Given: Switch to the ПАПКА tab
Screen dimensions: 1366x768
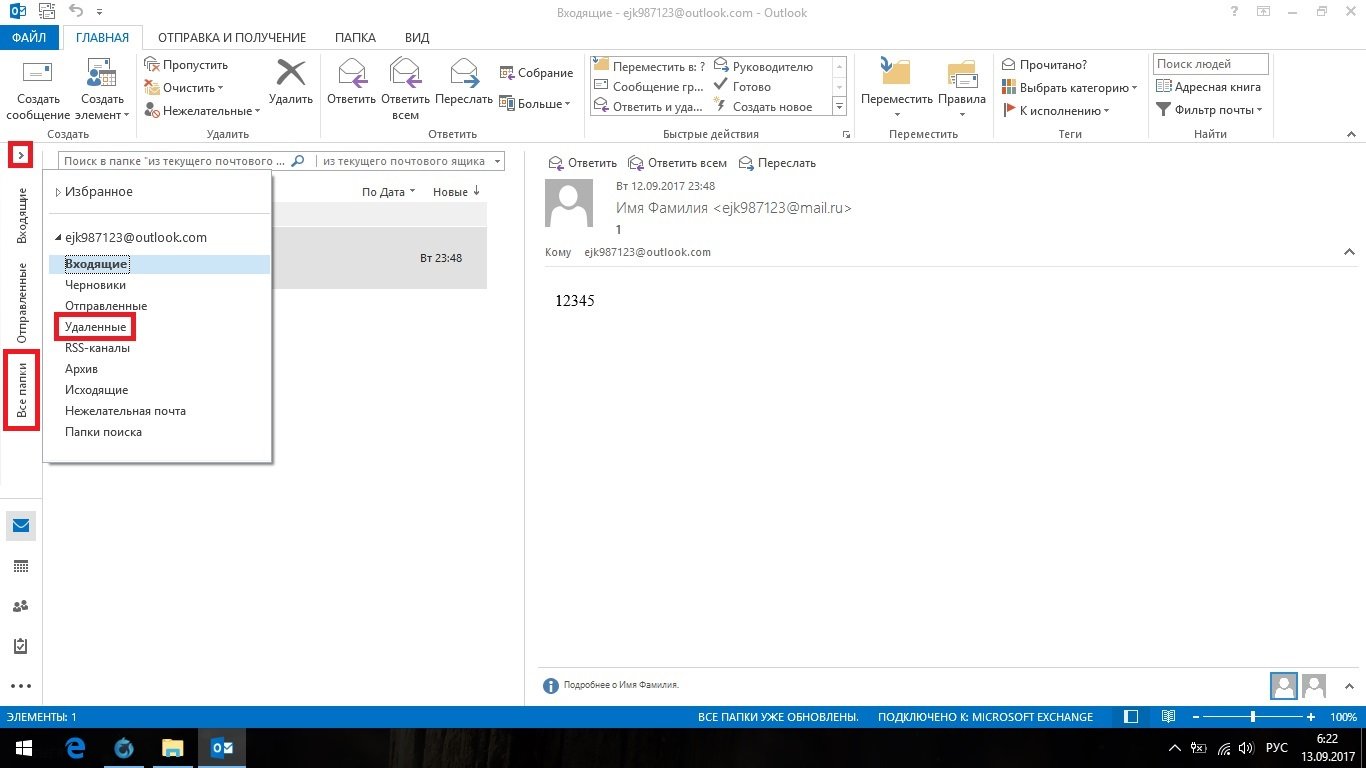Looking at the screenshot, I should (356, 38).
